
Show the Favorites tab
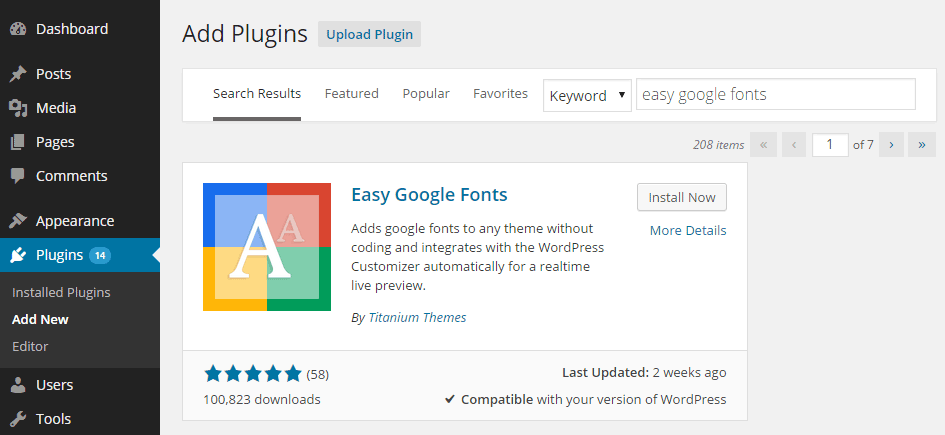tap(500, 93)
